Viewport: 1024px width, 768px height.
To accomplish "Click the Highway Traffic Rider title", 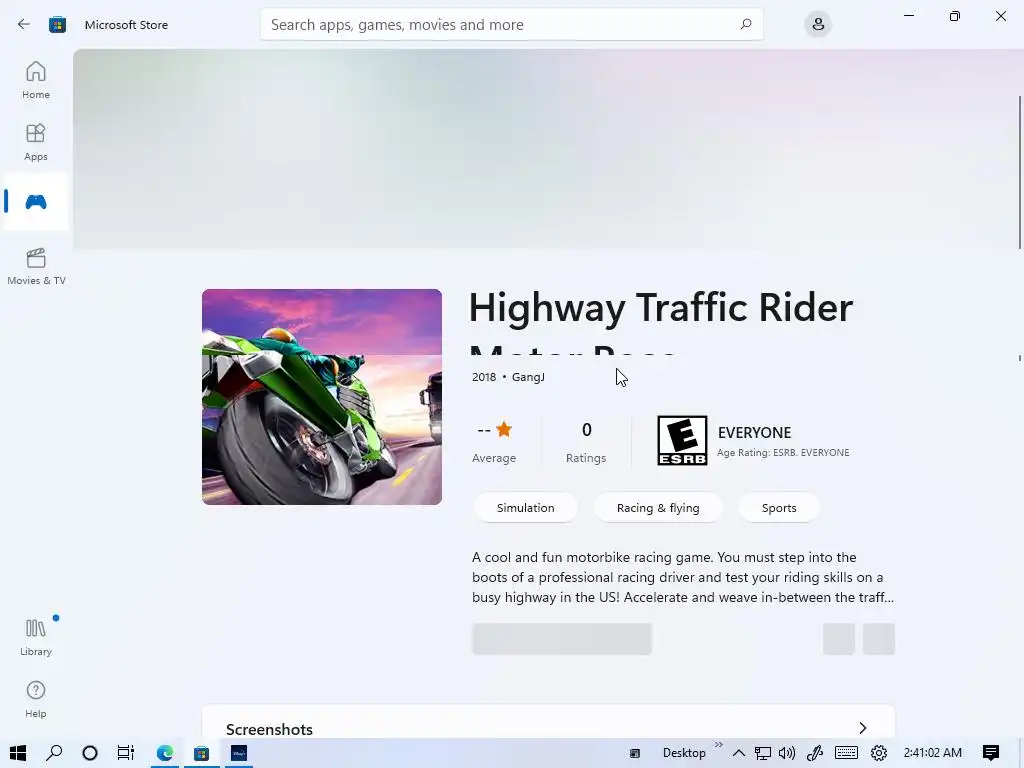I will pyautogui.click(x=661, y=307).
